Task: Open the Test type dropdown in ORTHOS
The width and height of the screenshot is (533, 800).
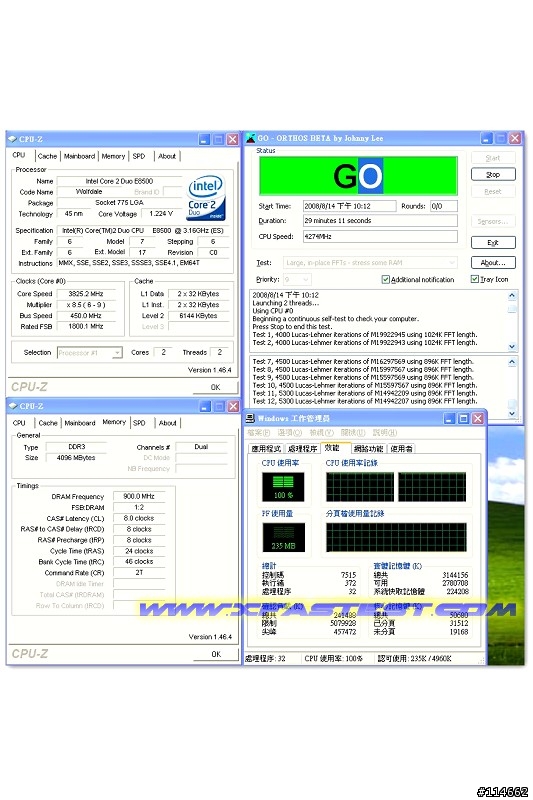Action: tap(370, 263)
